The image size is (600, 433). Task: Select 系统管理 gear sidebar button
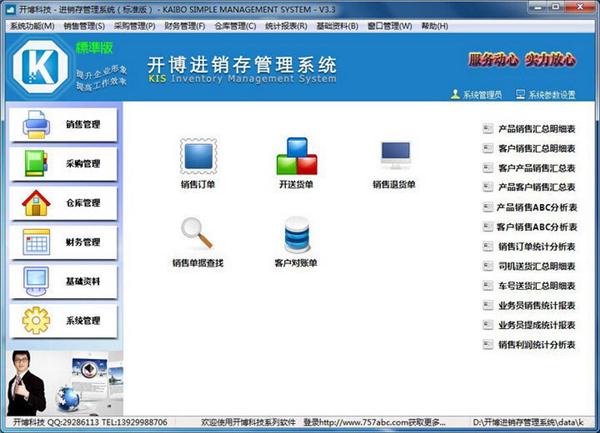63,321
